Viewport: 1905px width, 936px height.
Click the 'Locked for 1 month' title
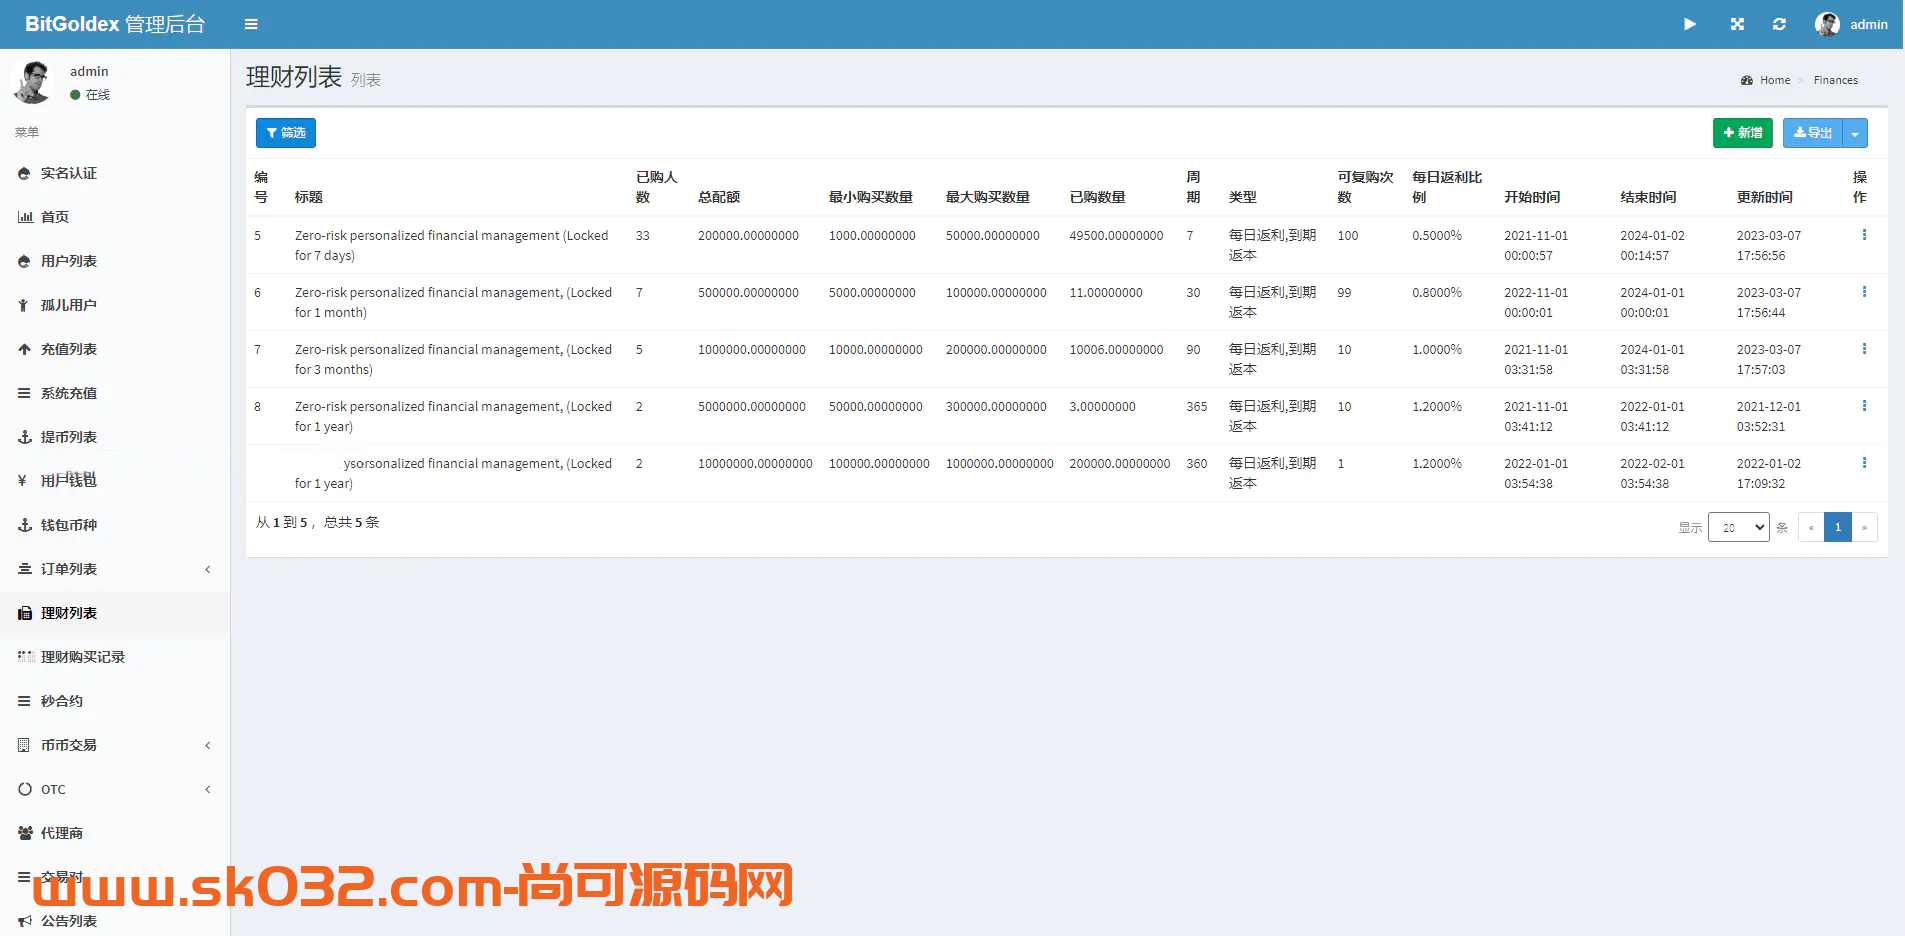click(453, 302)
